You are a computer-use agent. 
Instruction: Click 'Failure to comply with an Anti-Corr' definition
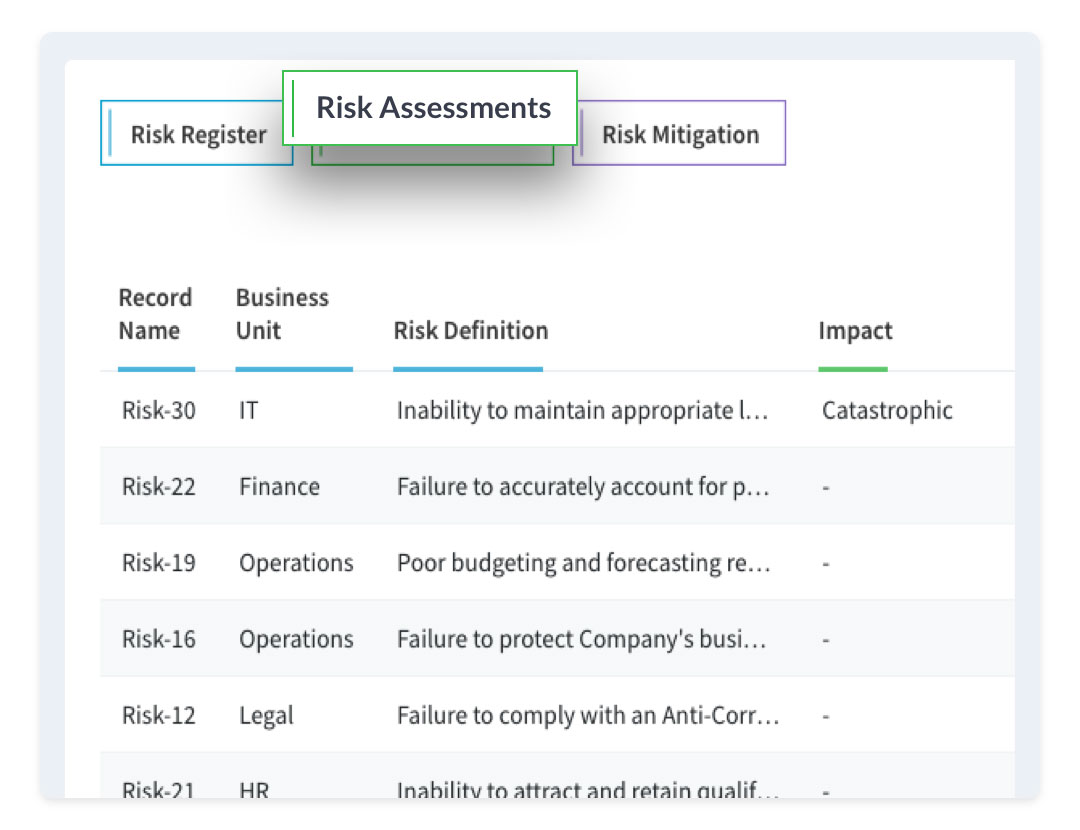point(588,716)
